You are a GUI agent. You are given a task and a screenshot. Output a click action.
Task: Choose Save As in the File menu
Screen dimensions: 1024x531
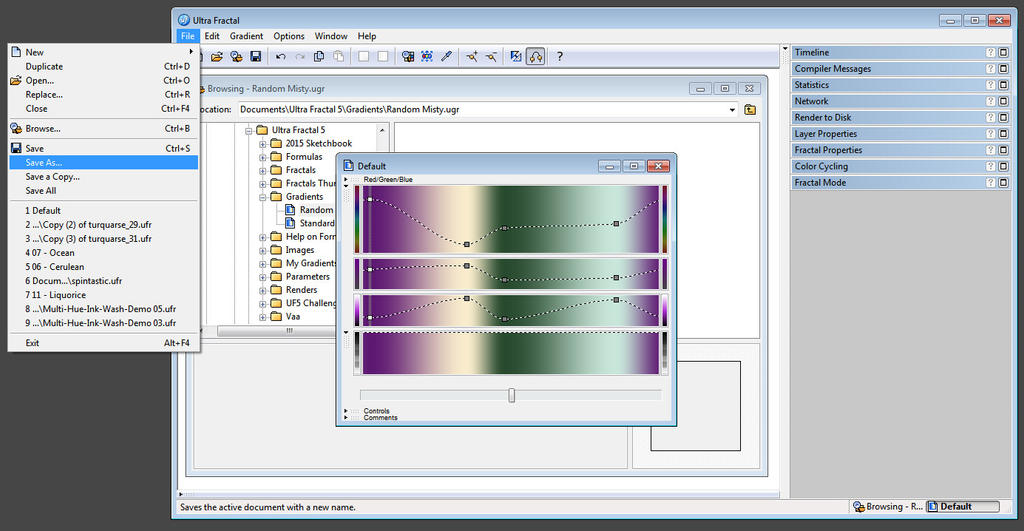click(44, 162)
